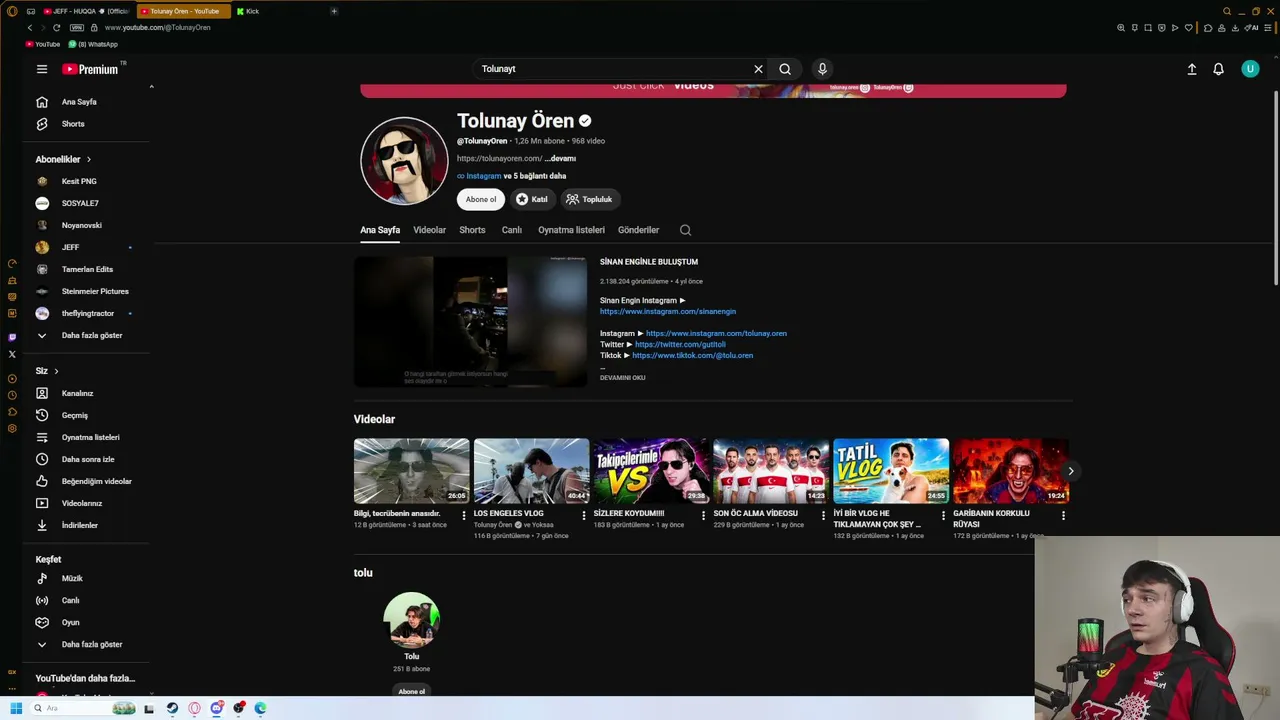
Task: Open the notifications bell
Action: tap(1218, 69)
